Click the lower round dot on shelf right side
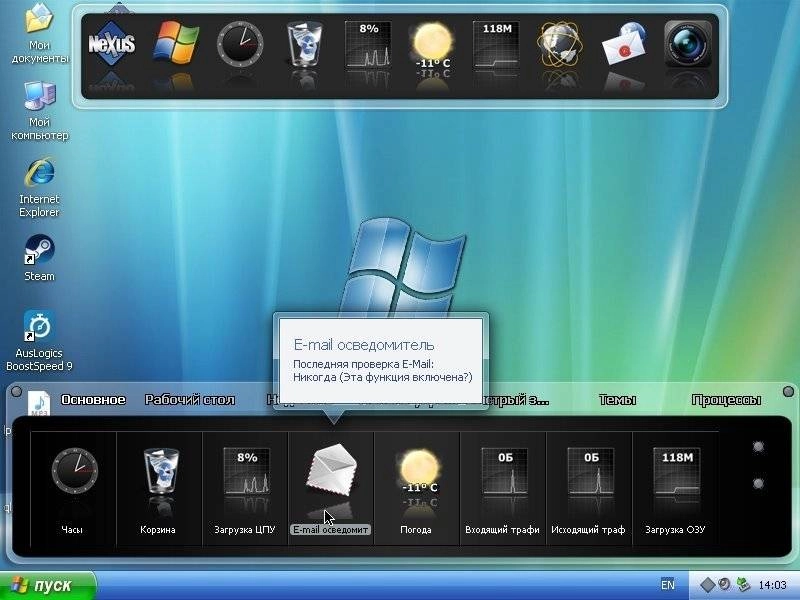Viewport: 800px width, 600px height. click(758, 483)
